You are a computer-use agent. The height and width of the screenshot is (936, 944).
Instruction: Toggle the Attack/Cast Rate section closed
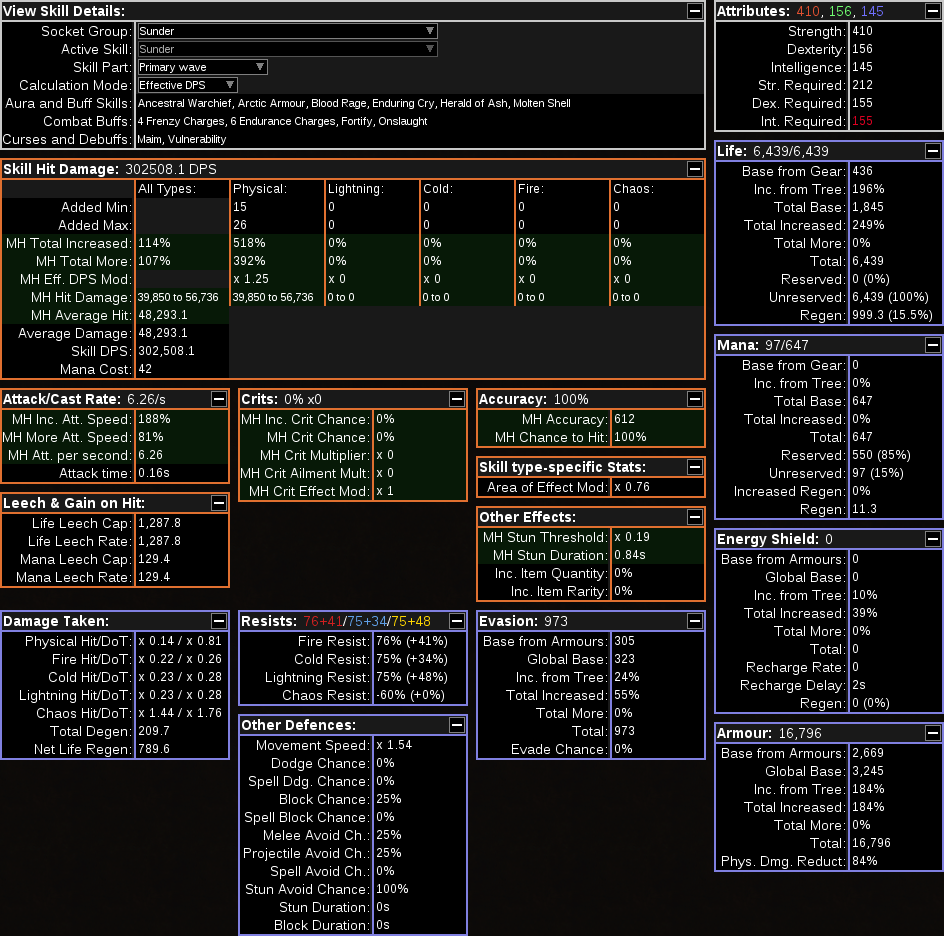click(219, 399)
